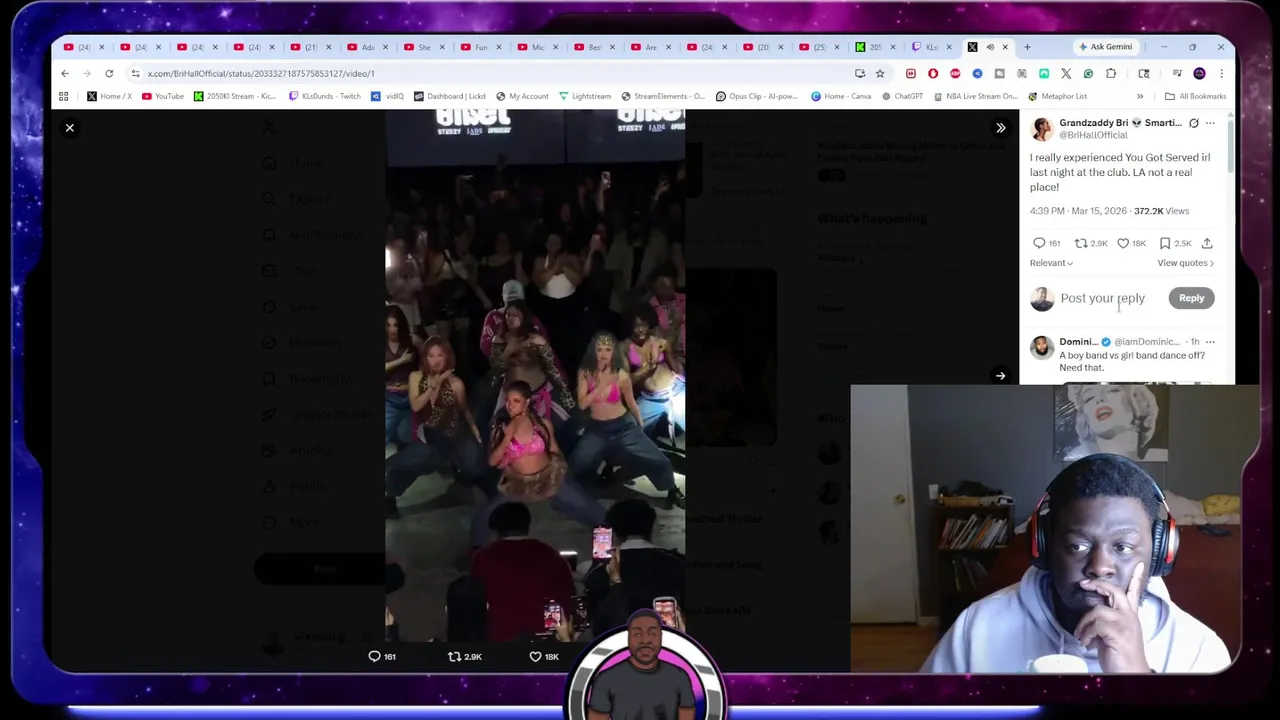This screenshot has height=720, width=1280.
Task: Open the media control icon in the toolbar
Action: coord(1177,73)
